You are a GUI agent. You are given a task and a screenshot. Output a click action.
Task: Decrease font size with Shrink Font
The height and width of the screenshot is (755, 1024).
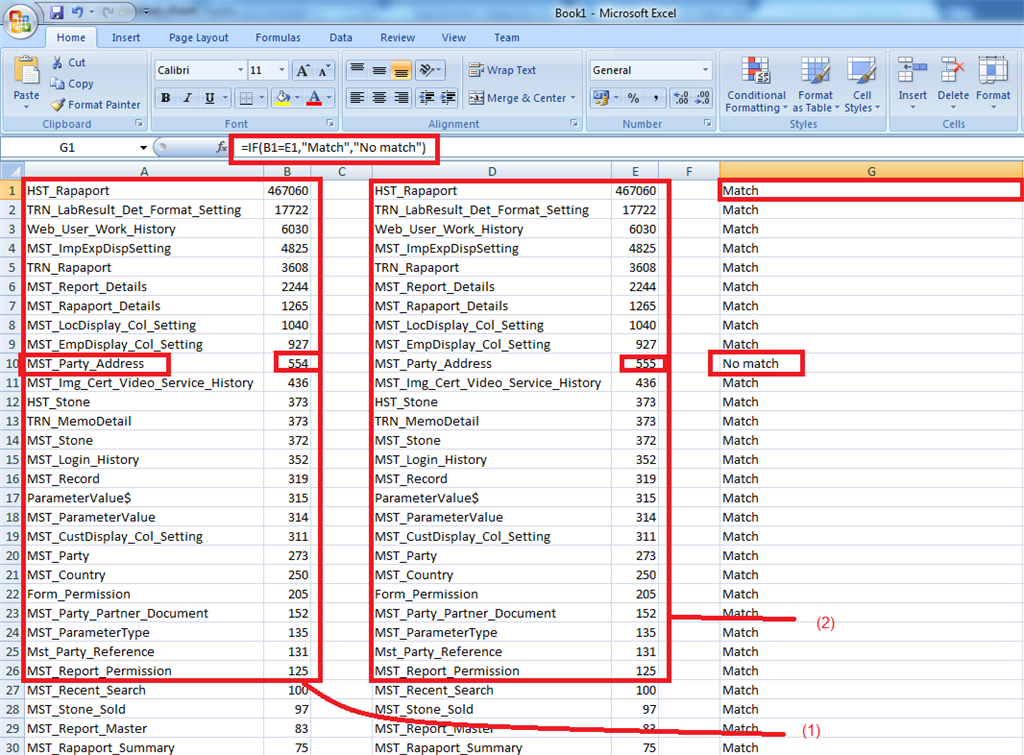coord(323,71)
